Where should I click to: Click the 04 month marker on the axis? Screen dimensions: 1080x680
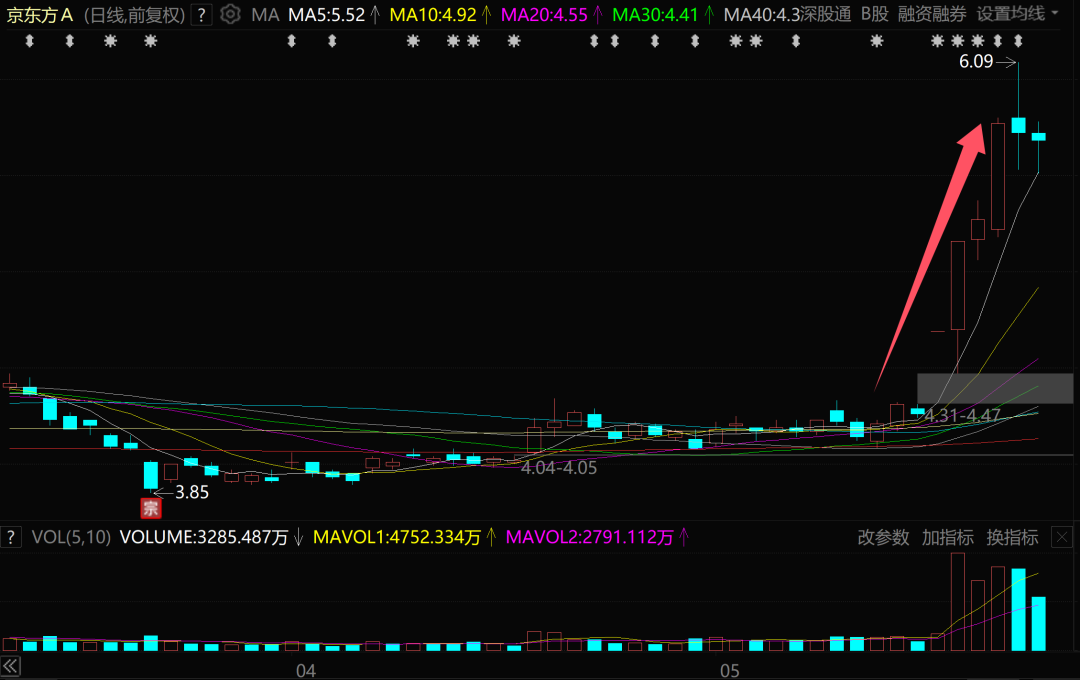pyautogui.click(x=306, y=670)
